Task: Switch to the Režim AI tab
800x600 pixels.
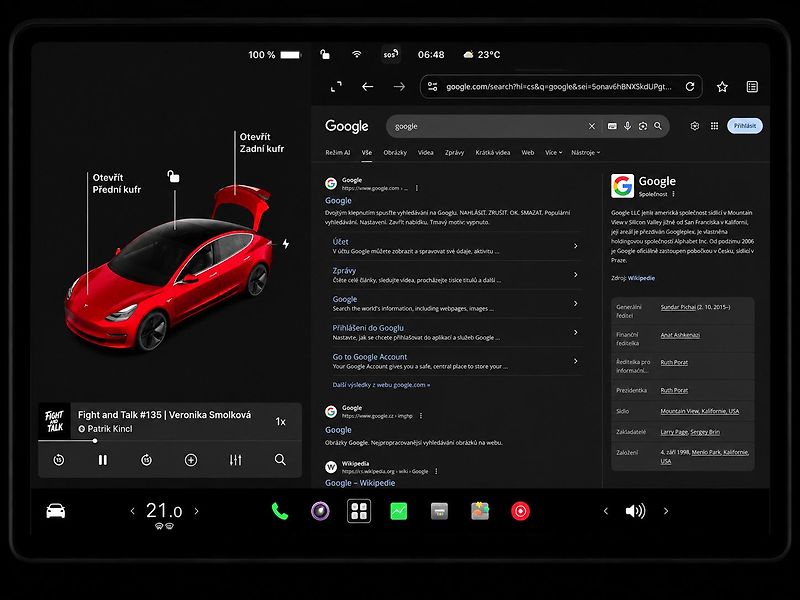Action: (338, 153)
